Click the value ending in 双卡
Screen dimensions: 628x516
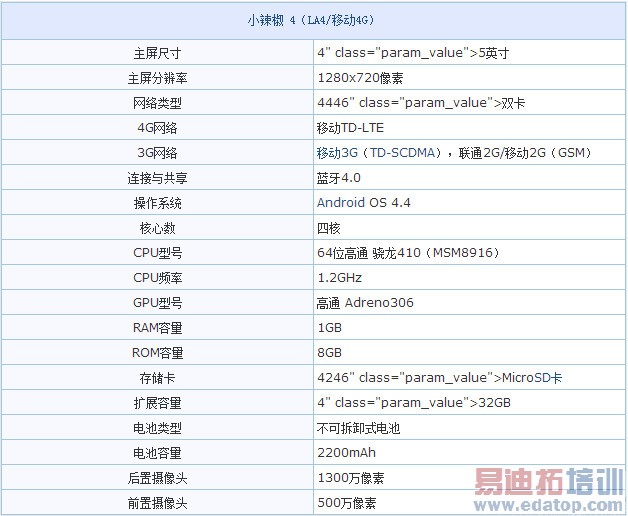click(421, 103)
